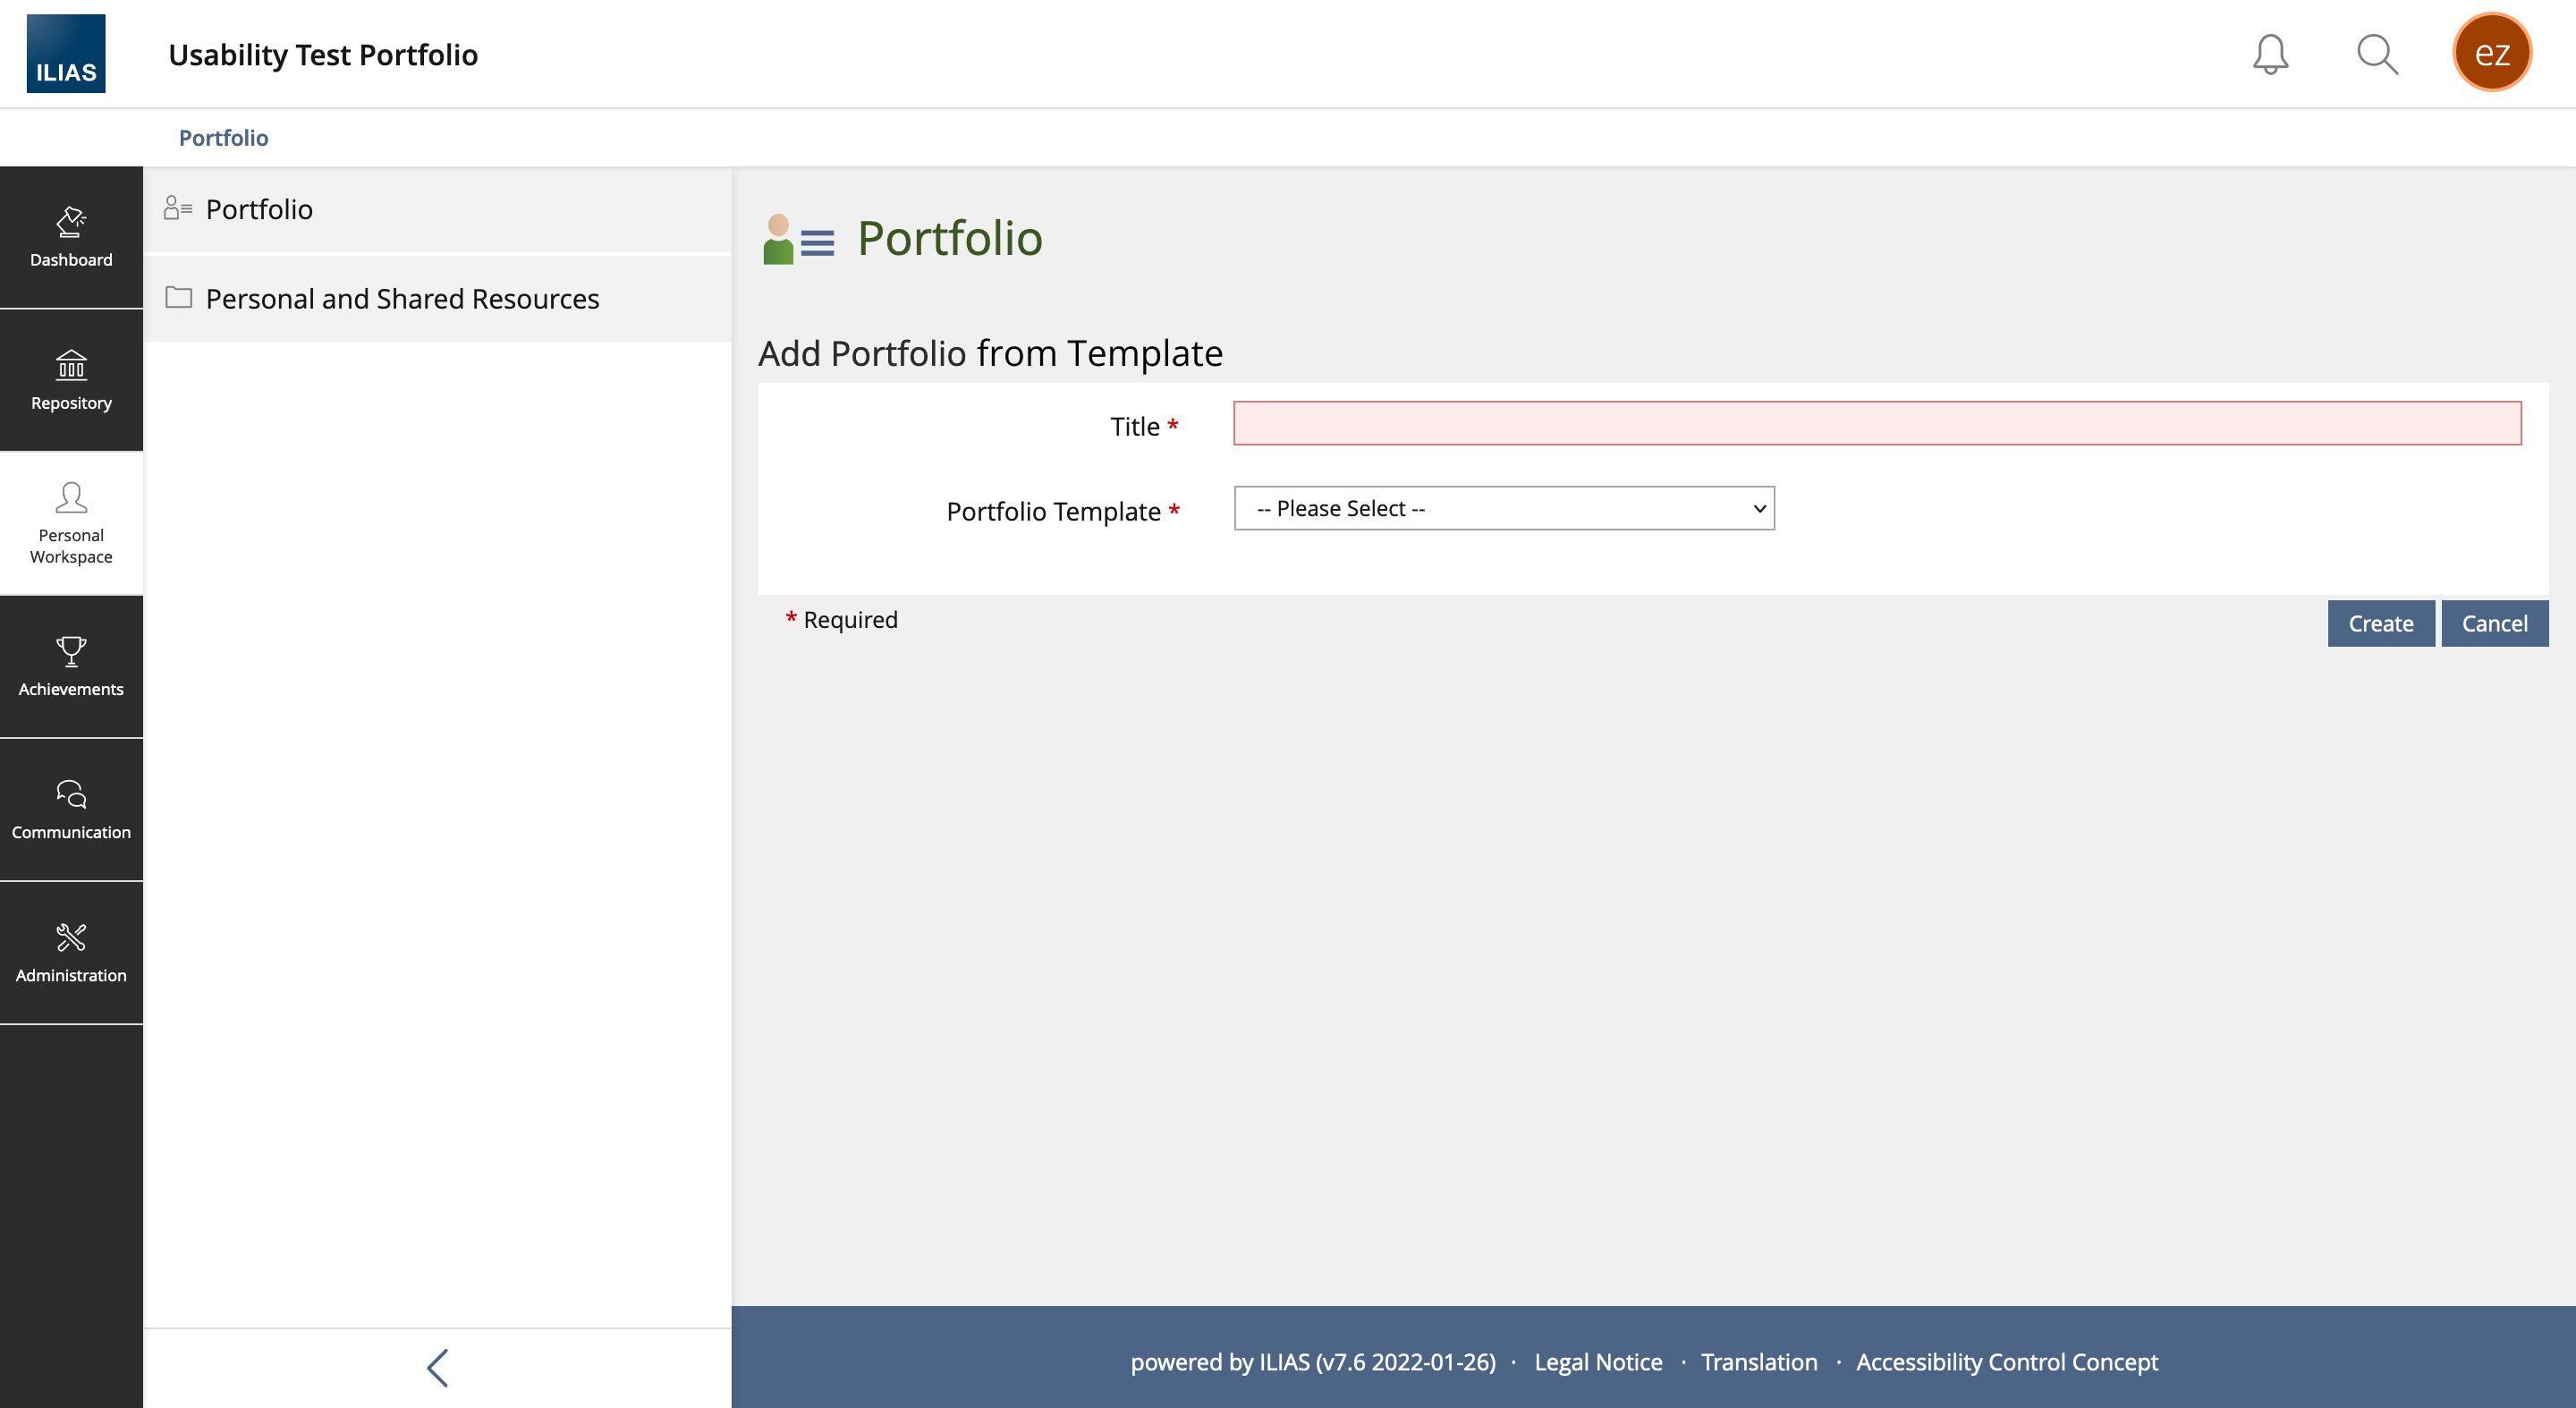Viewport: 2576px width, 1408px height.
Task: Open the Repository sidebar item
Action: pyautogui.click(x=71, y=380)
